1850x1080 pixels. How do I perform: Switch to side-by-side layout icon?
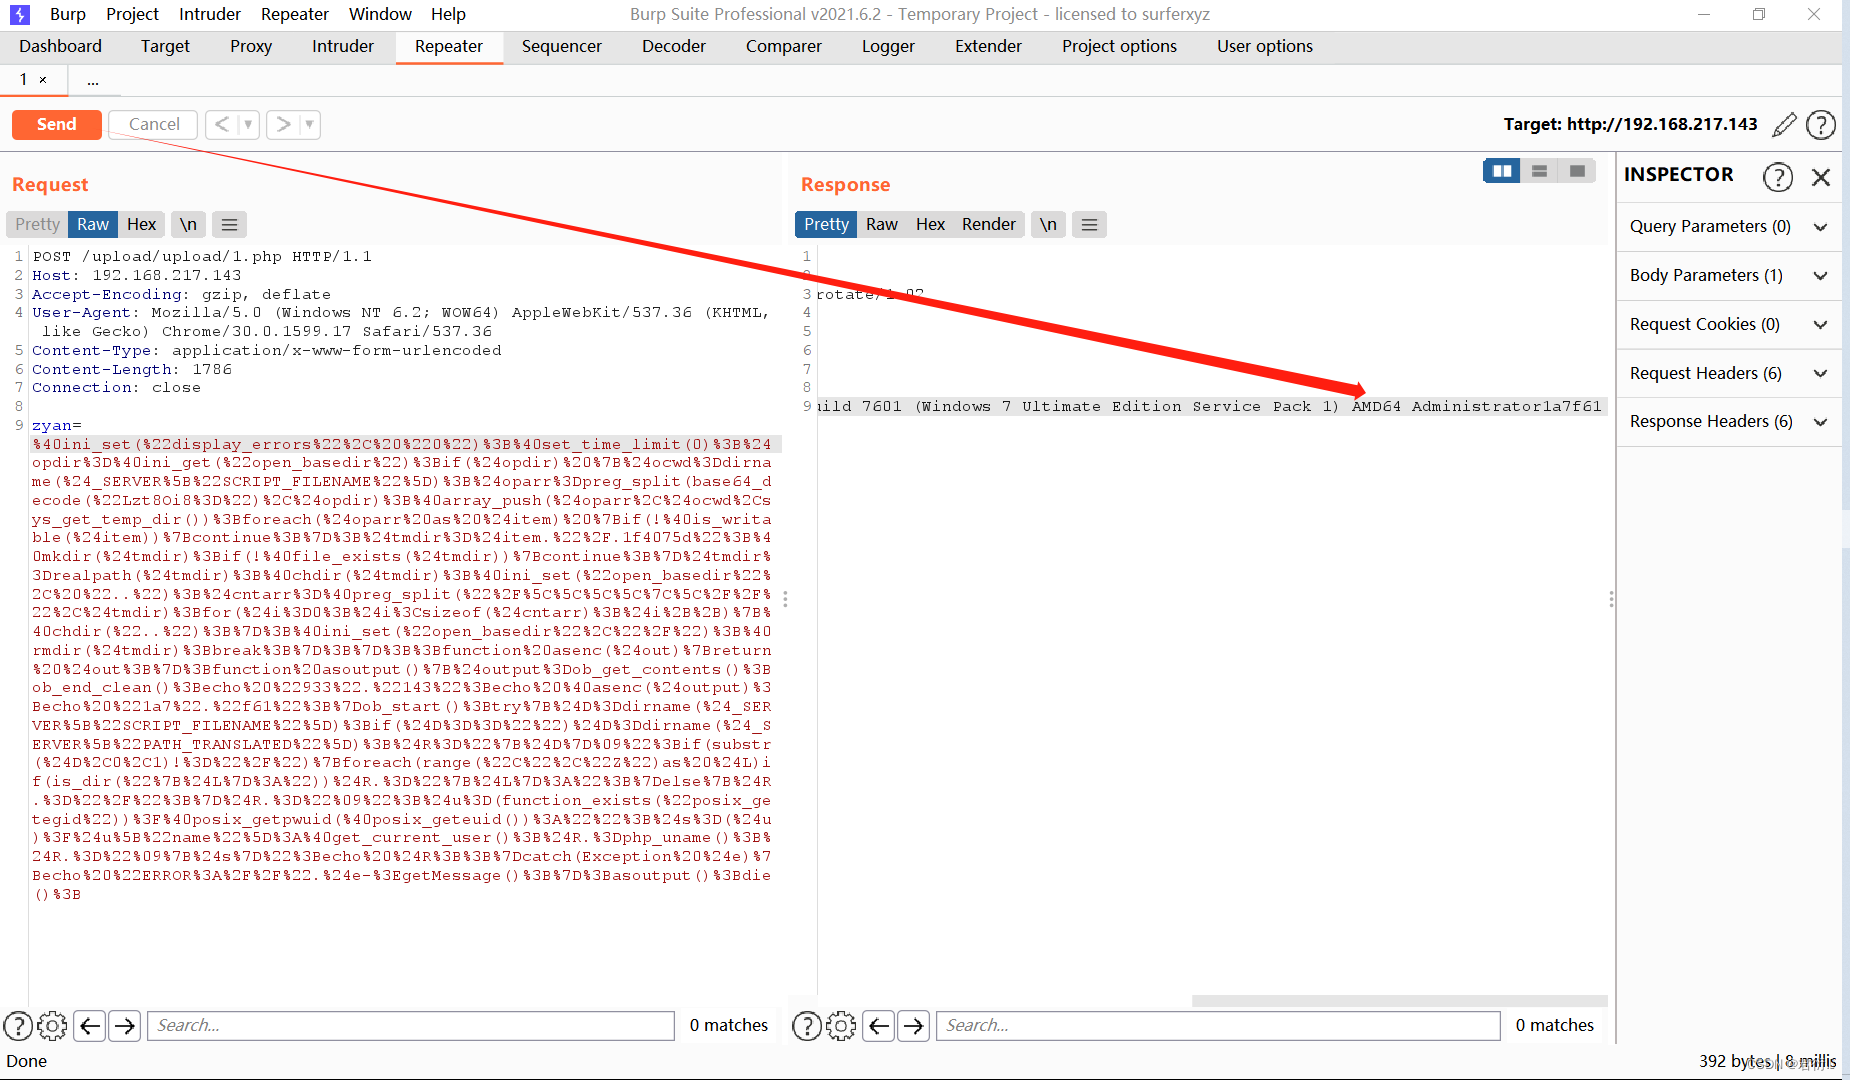(1502, 171)
